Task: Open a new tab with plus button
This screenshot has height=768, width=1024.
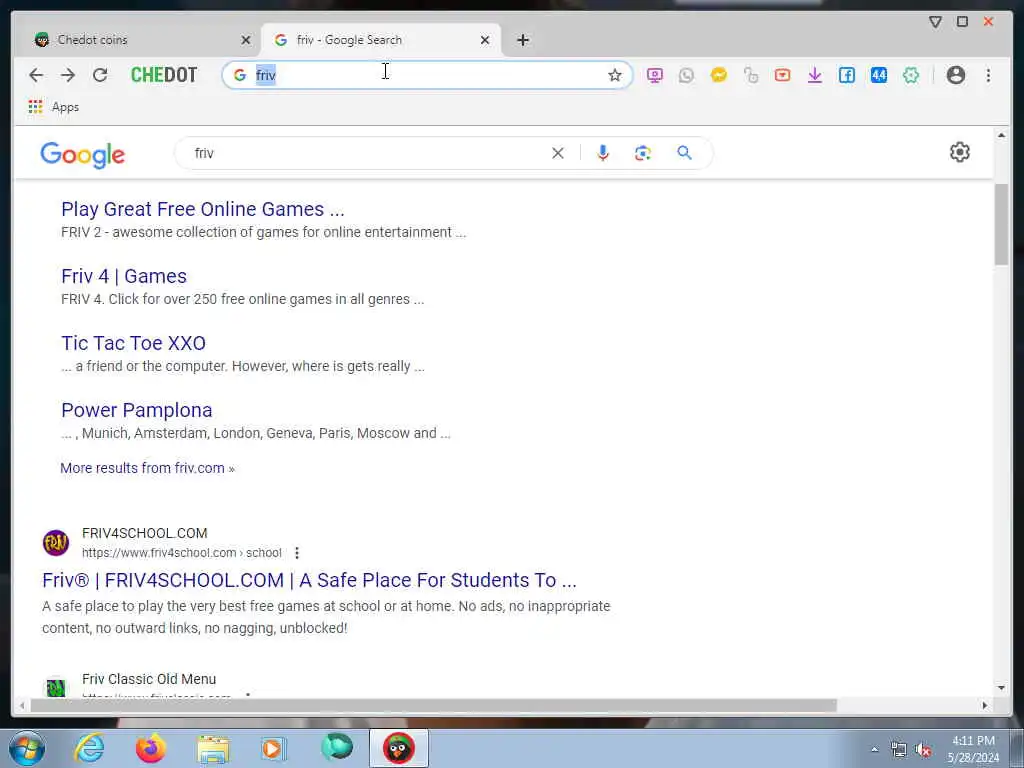Action: coord(522,40)
